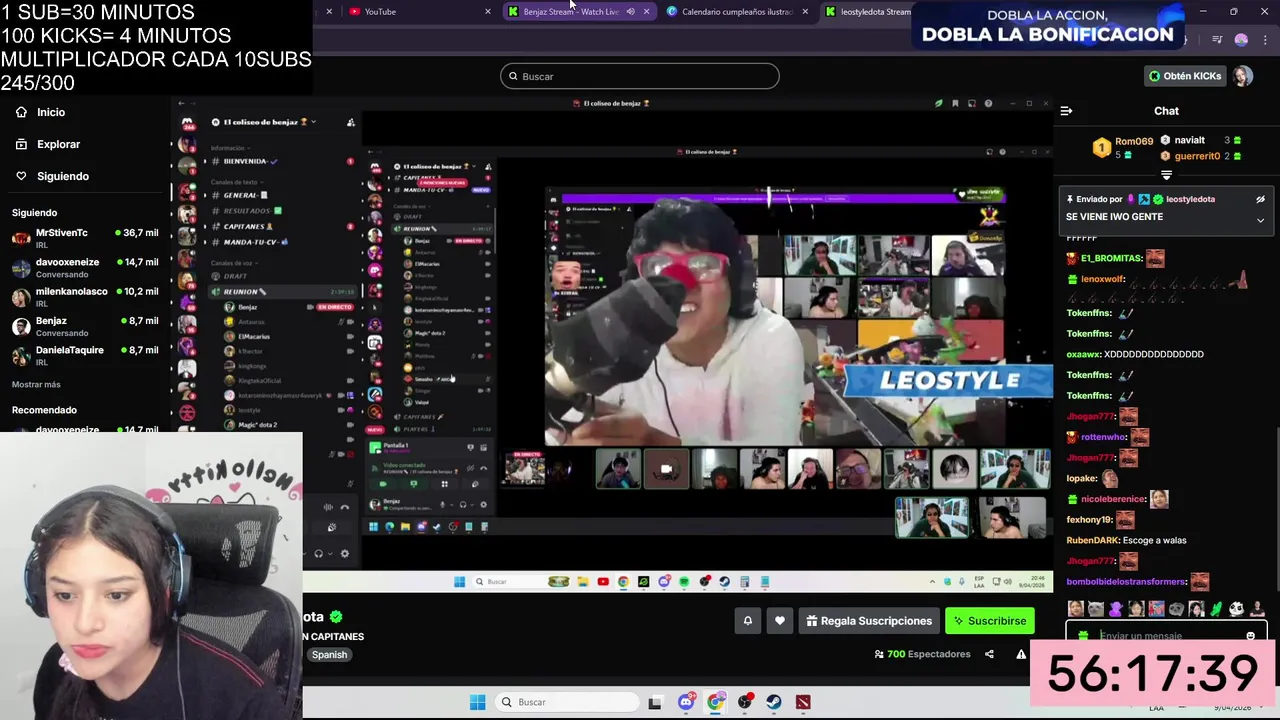
Task: Click the report warning triangle icon
Action: tap(1021, 654)
